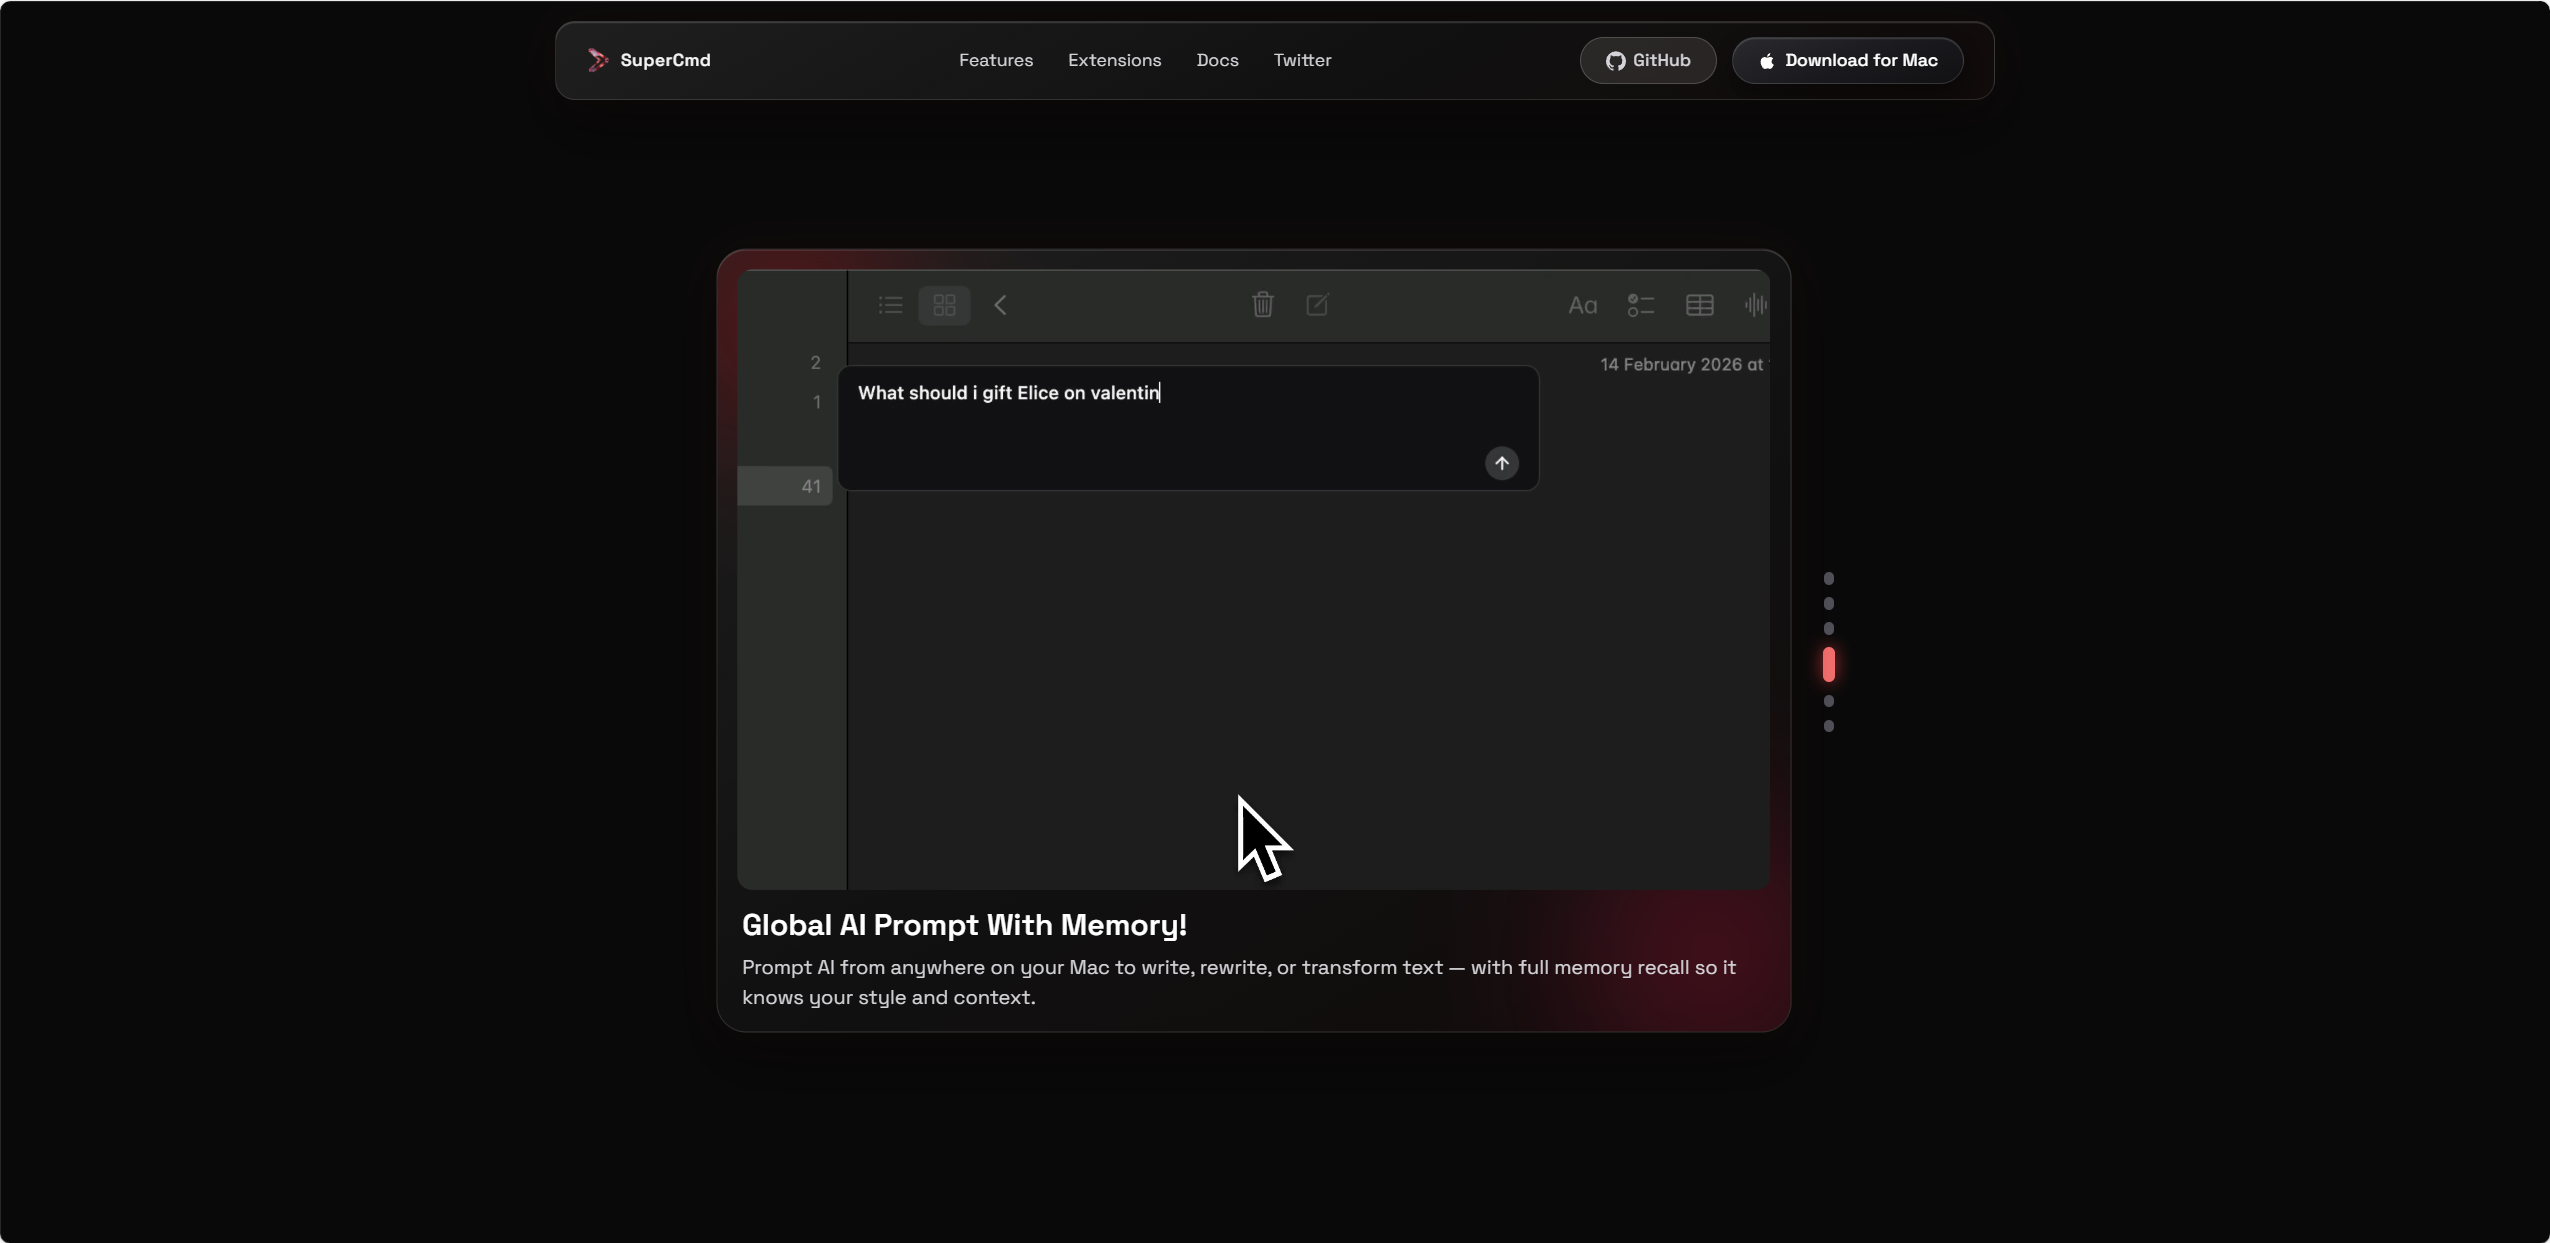Image resolution: width=2550 pixels, height=1243 pixels.
Task: Select the grid view icon
Action: (x=944, y=305)
